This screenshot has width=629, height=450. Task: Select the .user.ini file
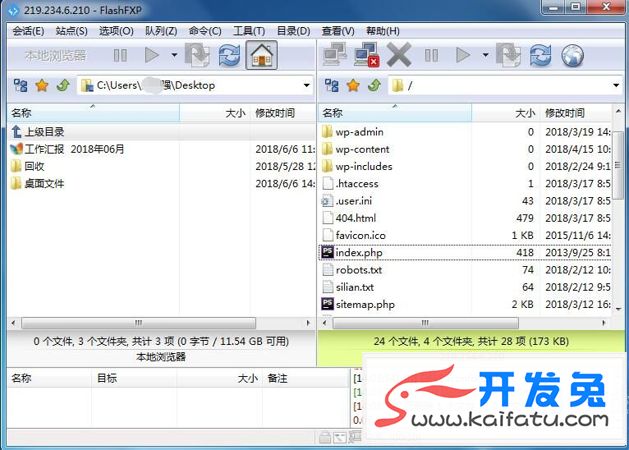(x=466, y=201)
